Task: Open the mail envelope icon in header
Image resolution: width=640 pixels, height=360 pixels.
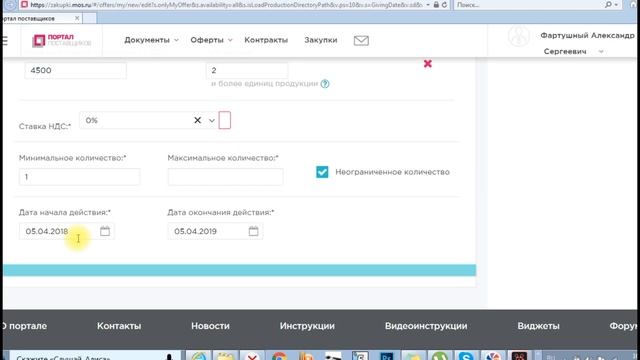Action: click(x=361, y=40)
